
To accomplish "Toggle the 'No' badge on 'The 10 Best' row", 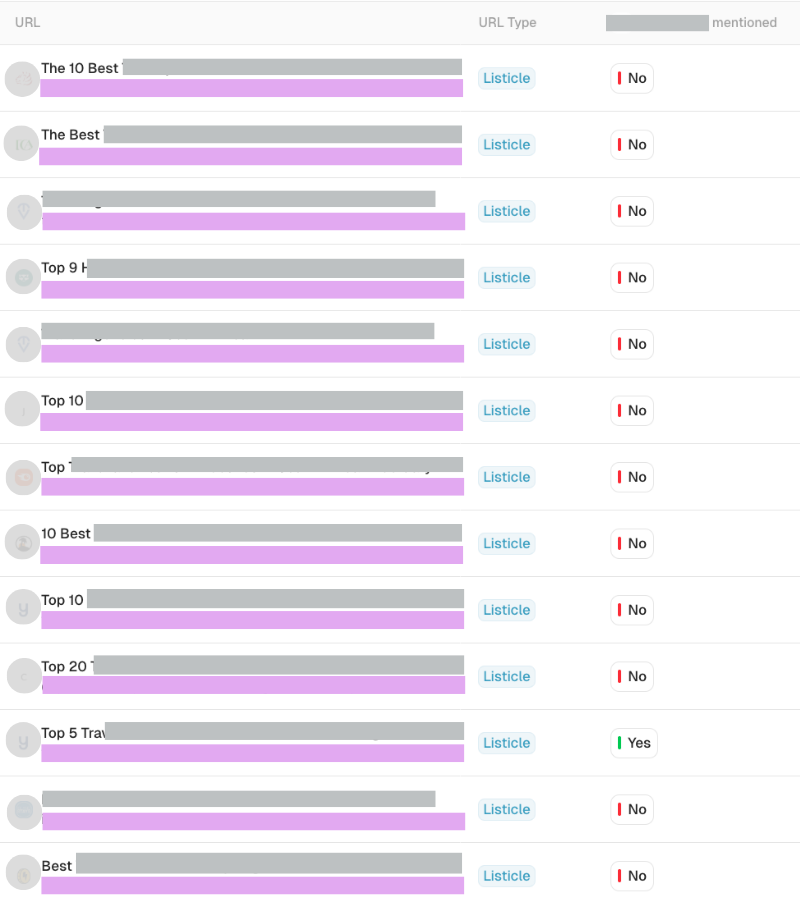I will (631, 78).
